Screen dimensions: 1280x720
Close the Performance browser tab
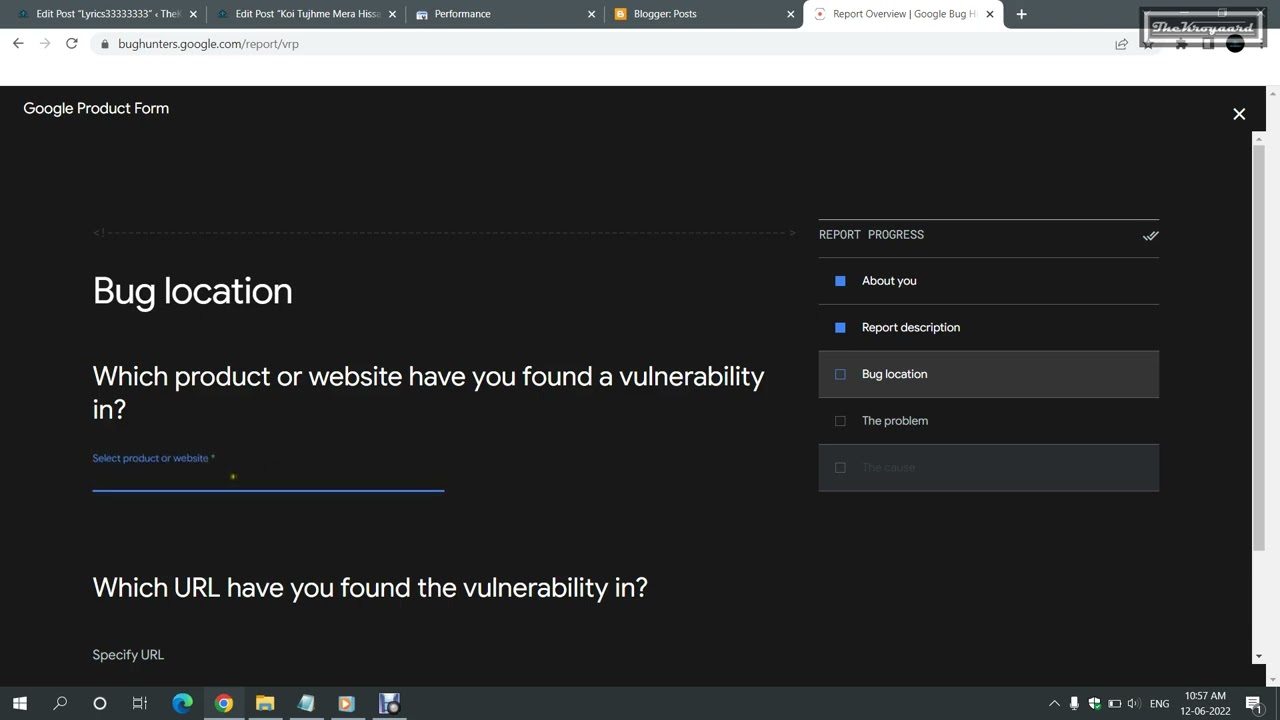pyautogui.click(x=591, y=14)
